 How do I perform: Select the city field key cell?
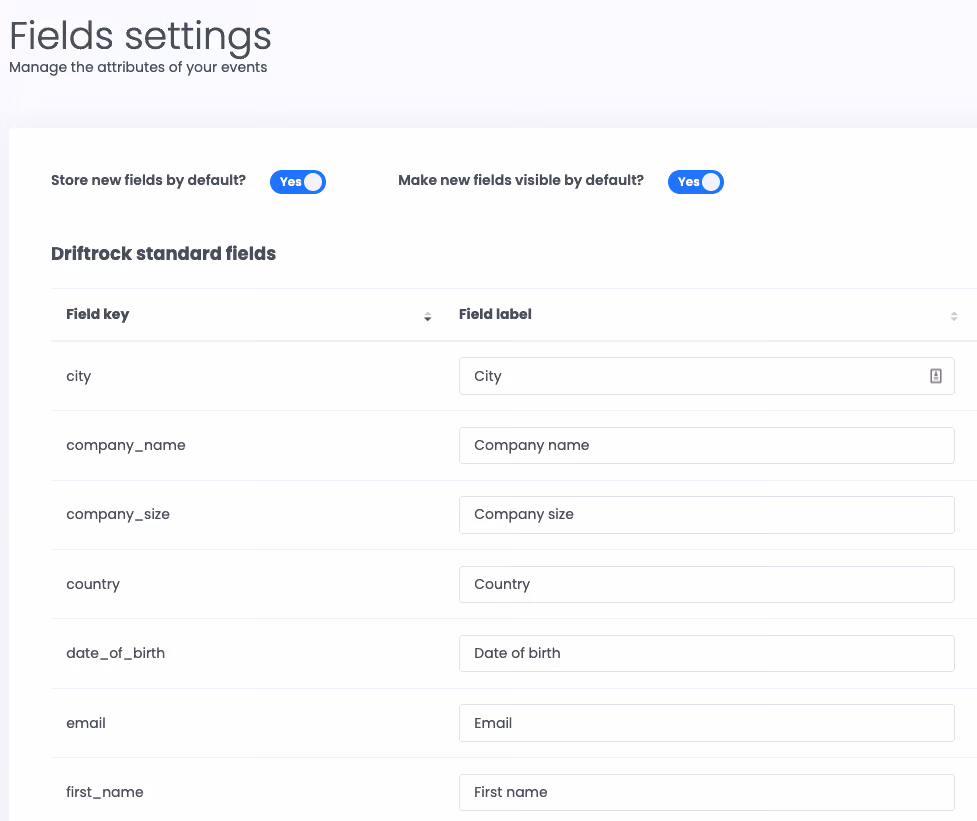[79, 376]
